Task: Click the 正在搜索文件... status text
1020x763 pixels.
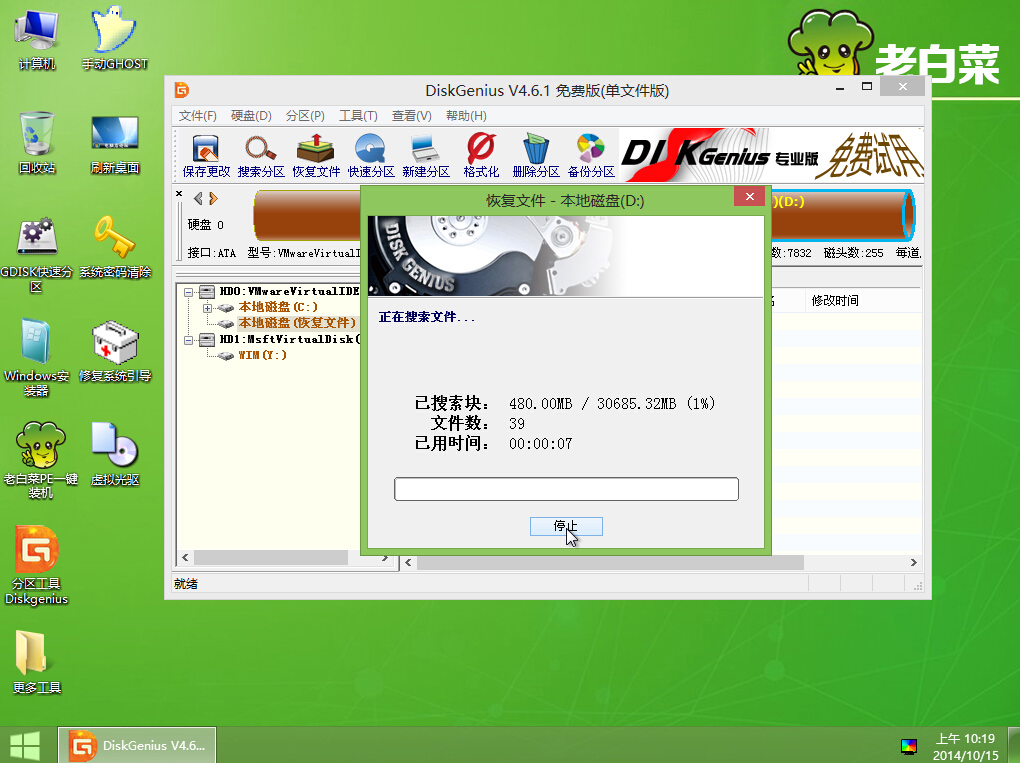Action: click(x=427, y=317)
